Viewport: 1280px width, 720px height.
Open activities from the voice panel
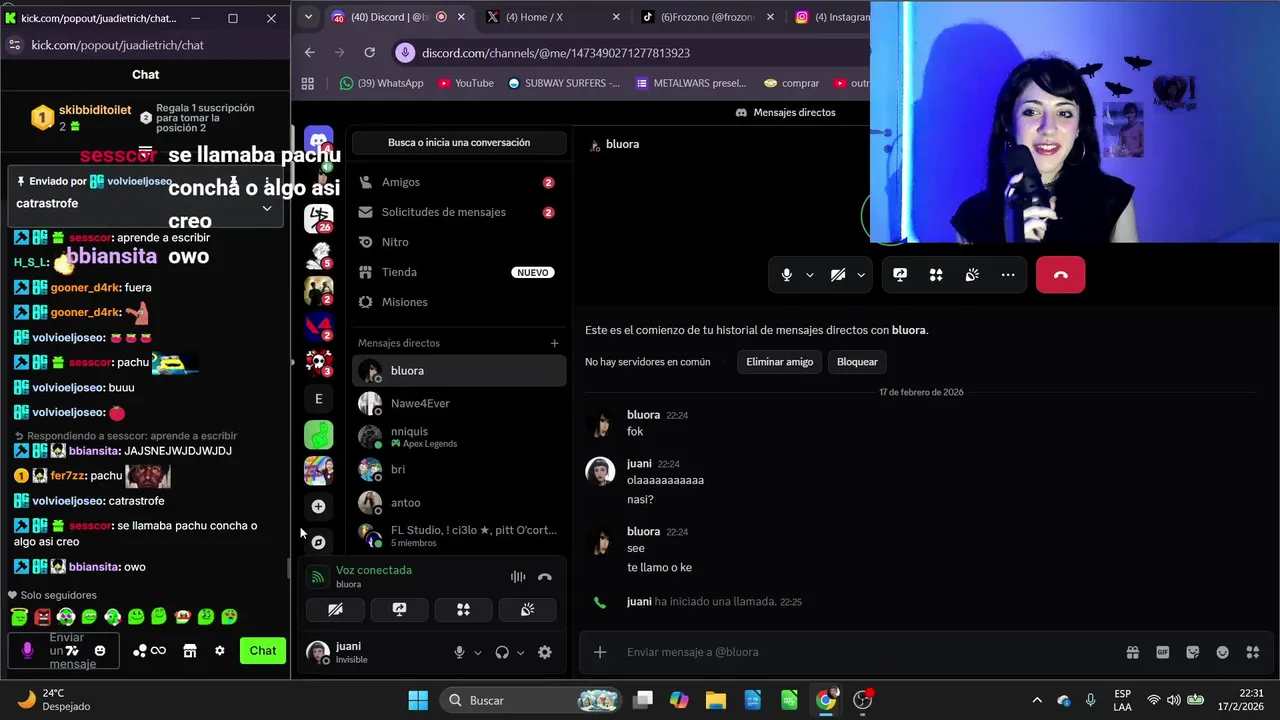pyautogui.click(x=463, y=609)
